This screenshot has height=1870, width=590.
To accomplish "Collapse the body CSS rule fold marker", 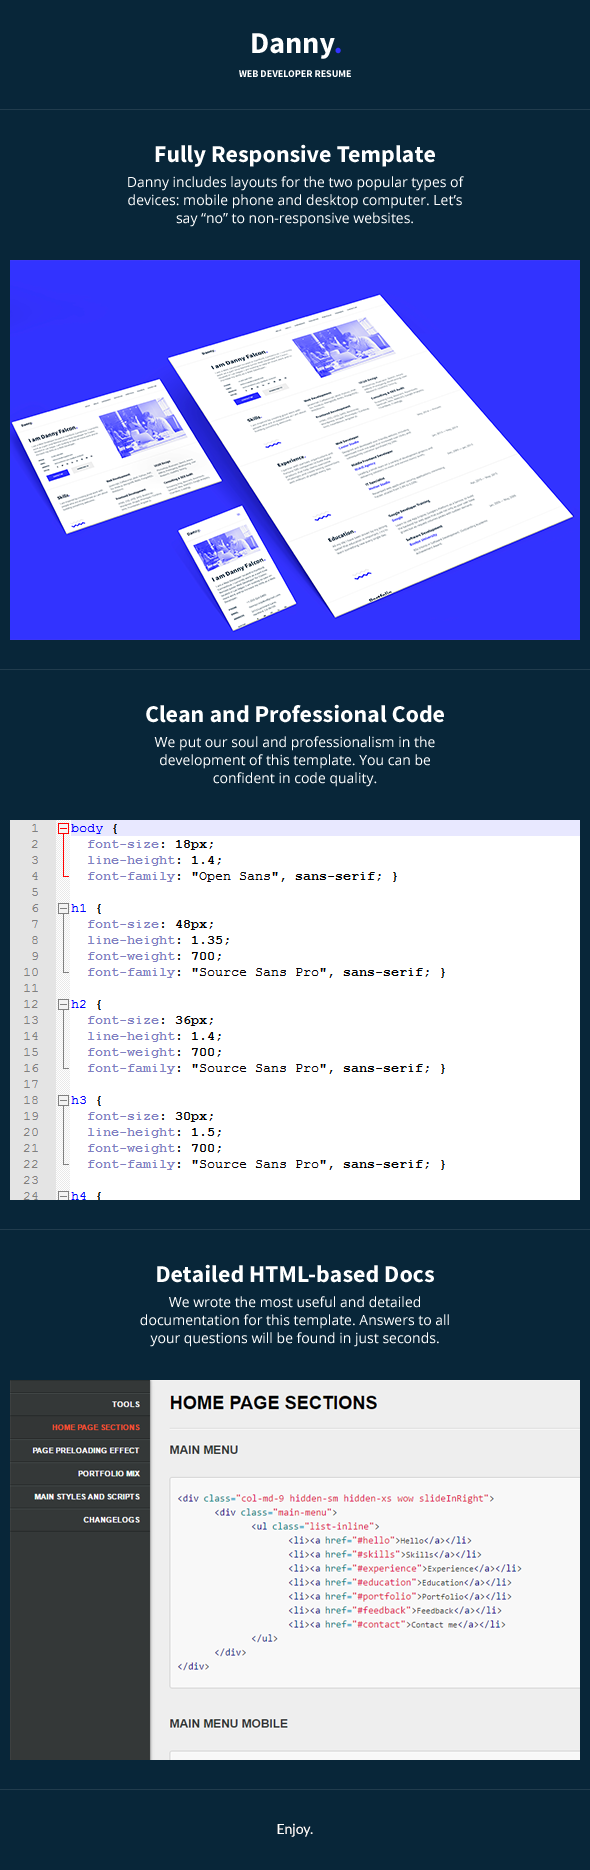I will (63, 828).
